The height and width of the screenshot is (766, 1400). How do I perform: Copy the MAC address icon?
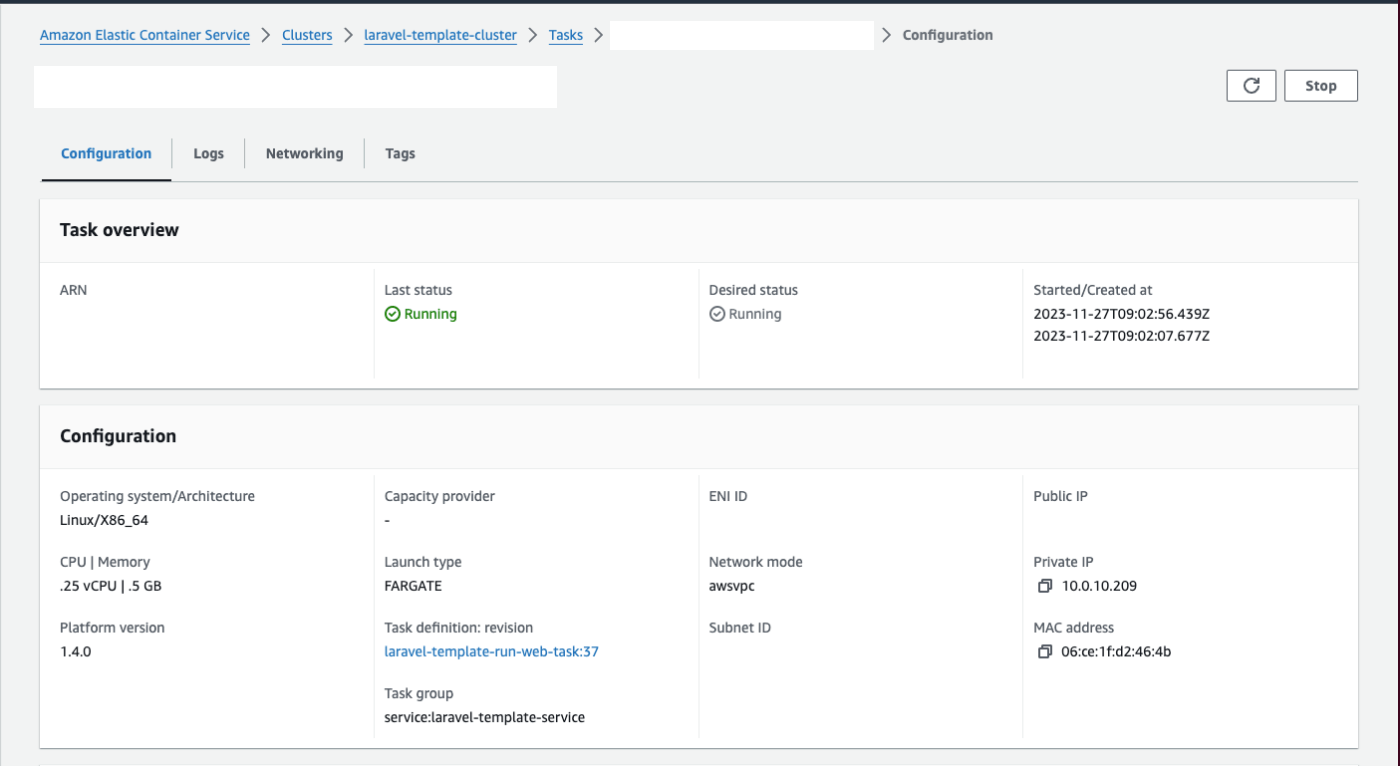pyautogui.click(x=1045, y=652)
